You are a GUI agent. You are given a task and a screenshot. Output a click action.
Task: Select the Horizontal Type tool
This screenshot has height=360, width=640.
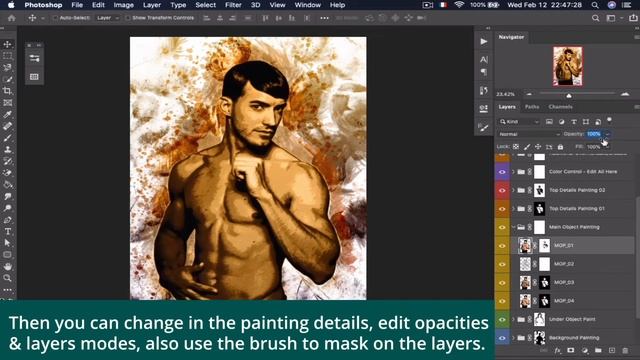pos(7,231)
